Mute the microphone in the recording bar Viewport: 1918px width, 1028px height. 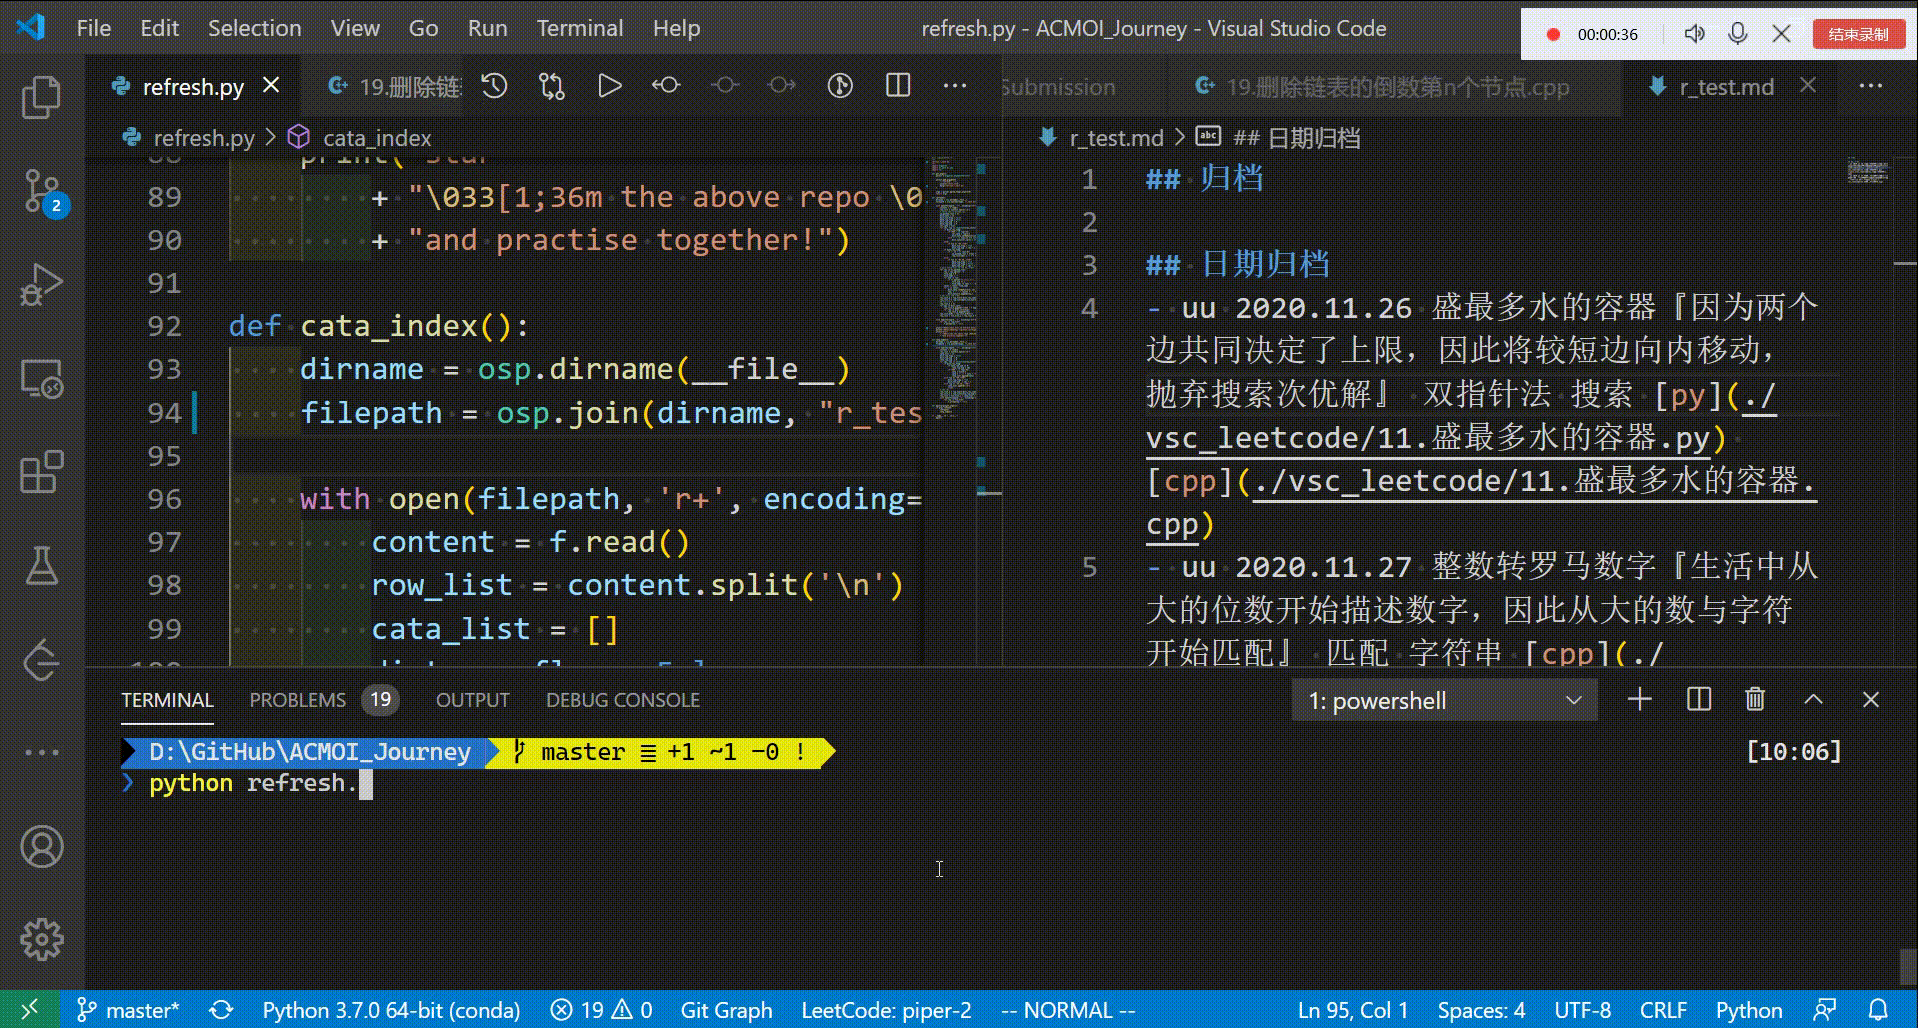(x=1737, y=33)
